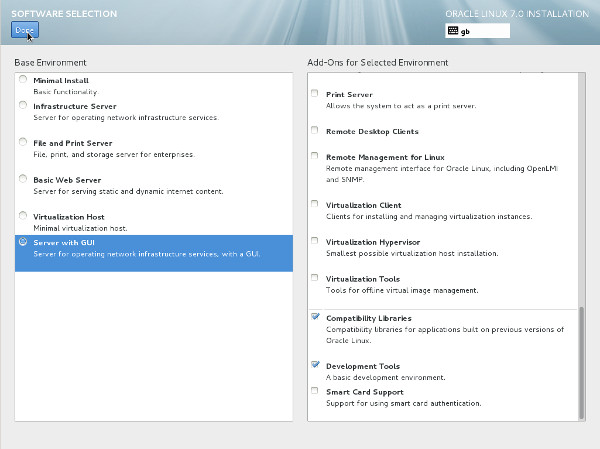Select Virtualization Host radio button
Screen dimensions: 600x449
point(23,216)
